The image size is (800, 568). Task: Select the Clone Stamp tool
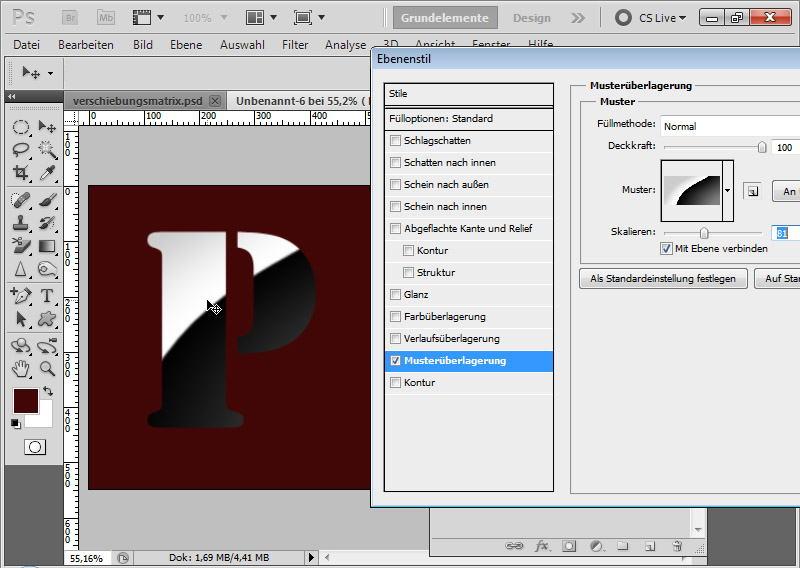click(20, 222)
